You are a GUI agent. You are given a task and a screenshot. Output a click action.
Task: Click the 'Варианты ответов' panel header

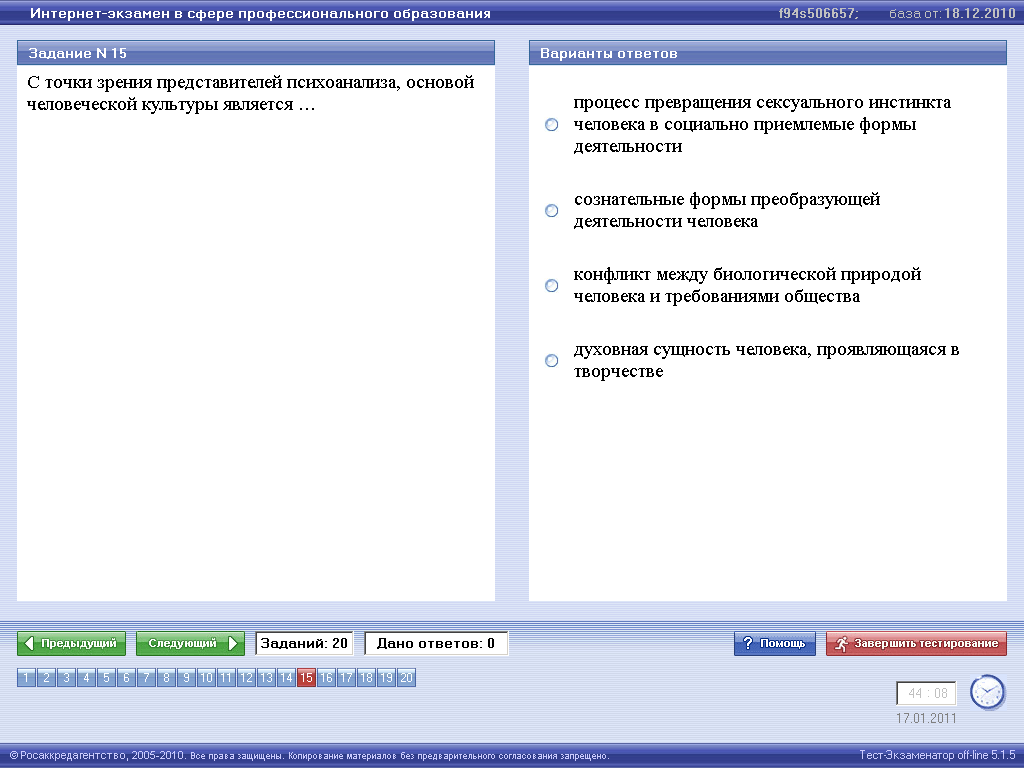click(768, 53)
